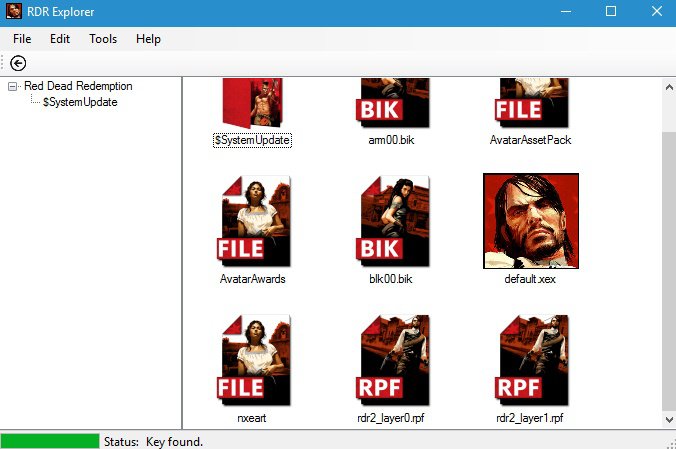
Task: Click the green status progress bar
Action: [x=50, y=441]
